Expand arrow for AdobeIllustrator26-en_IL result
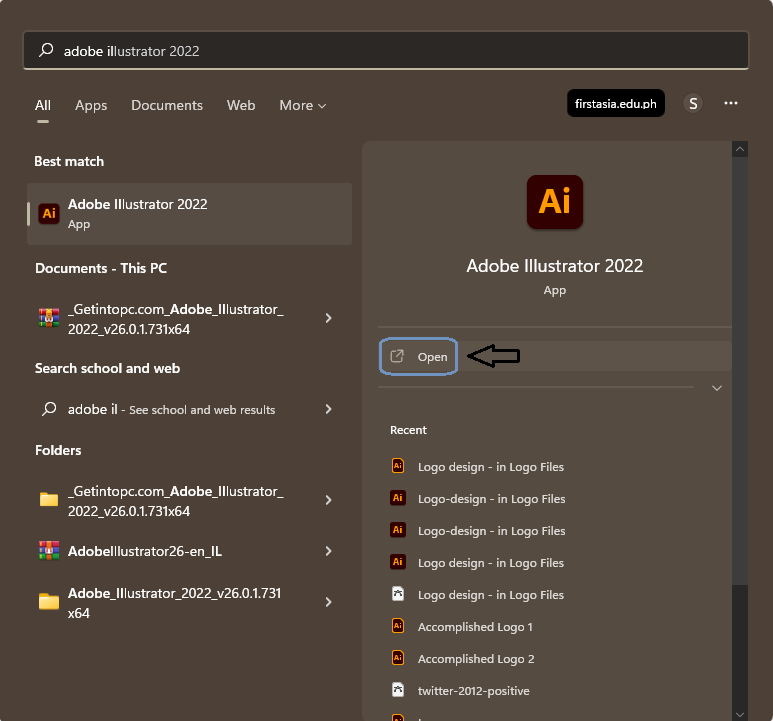The height and width of the screenshot is (721, 773). pyautogui.click(x=329, y=551)
